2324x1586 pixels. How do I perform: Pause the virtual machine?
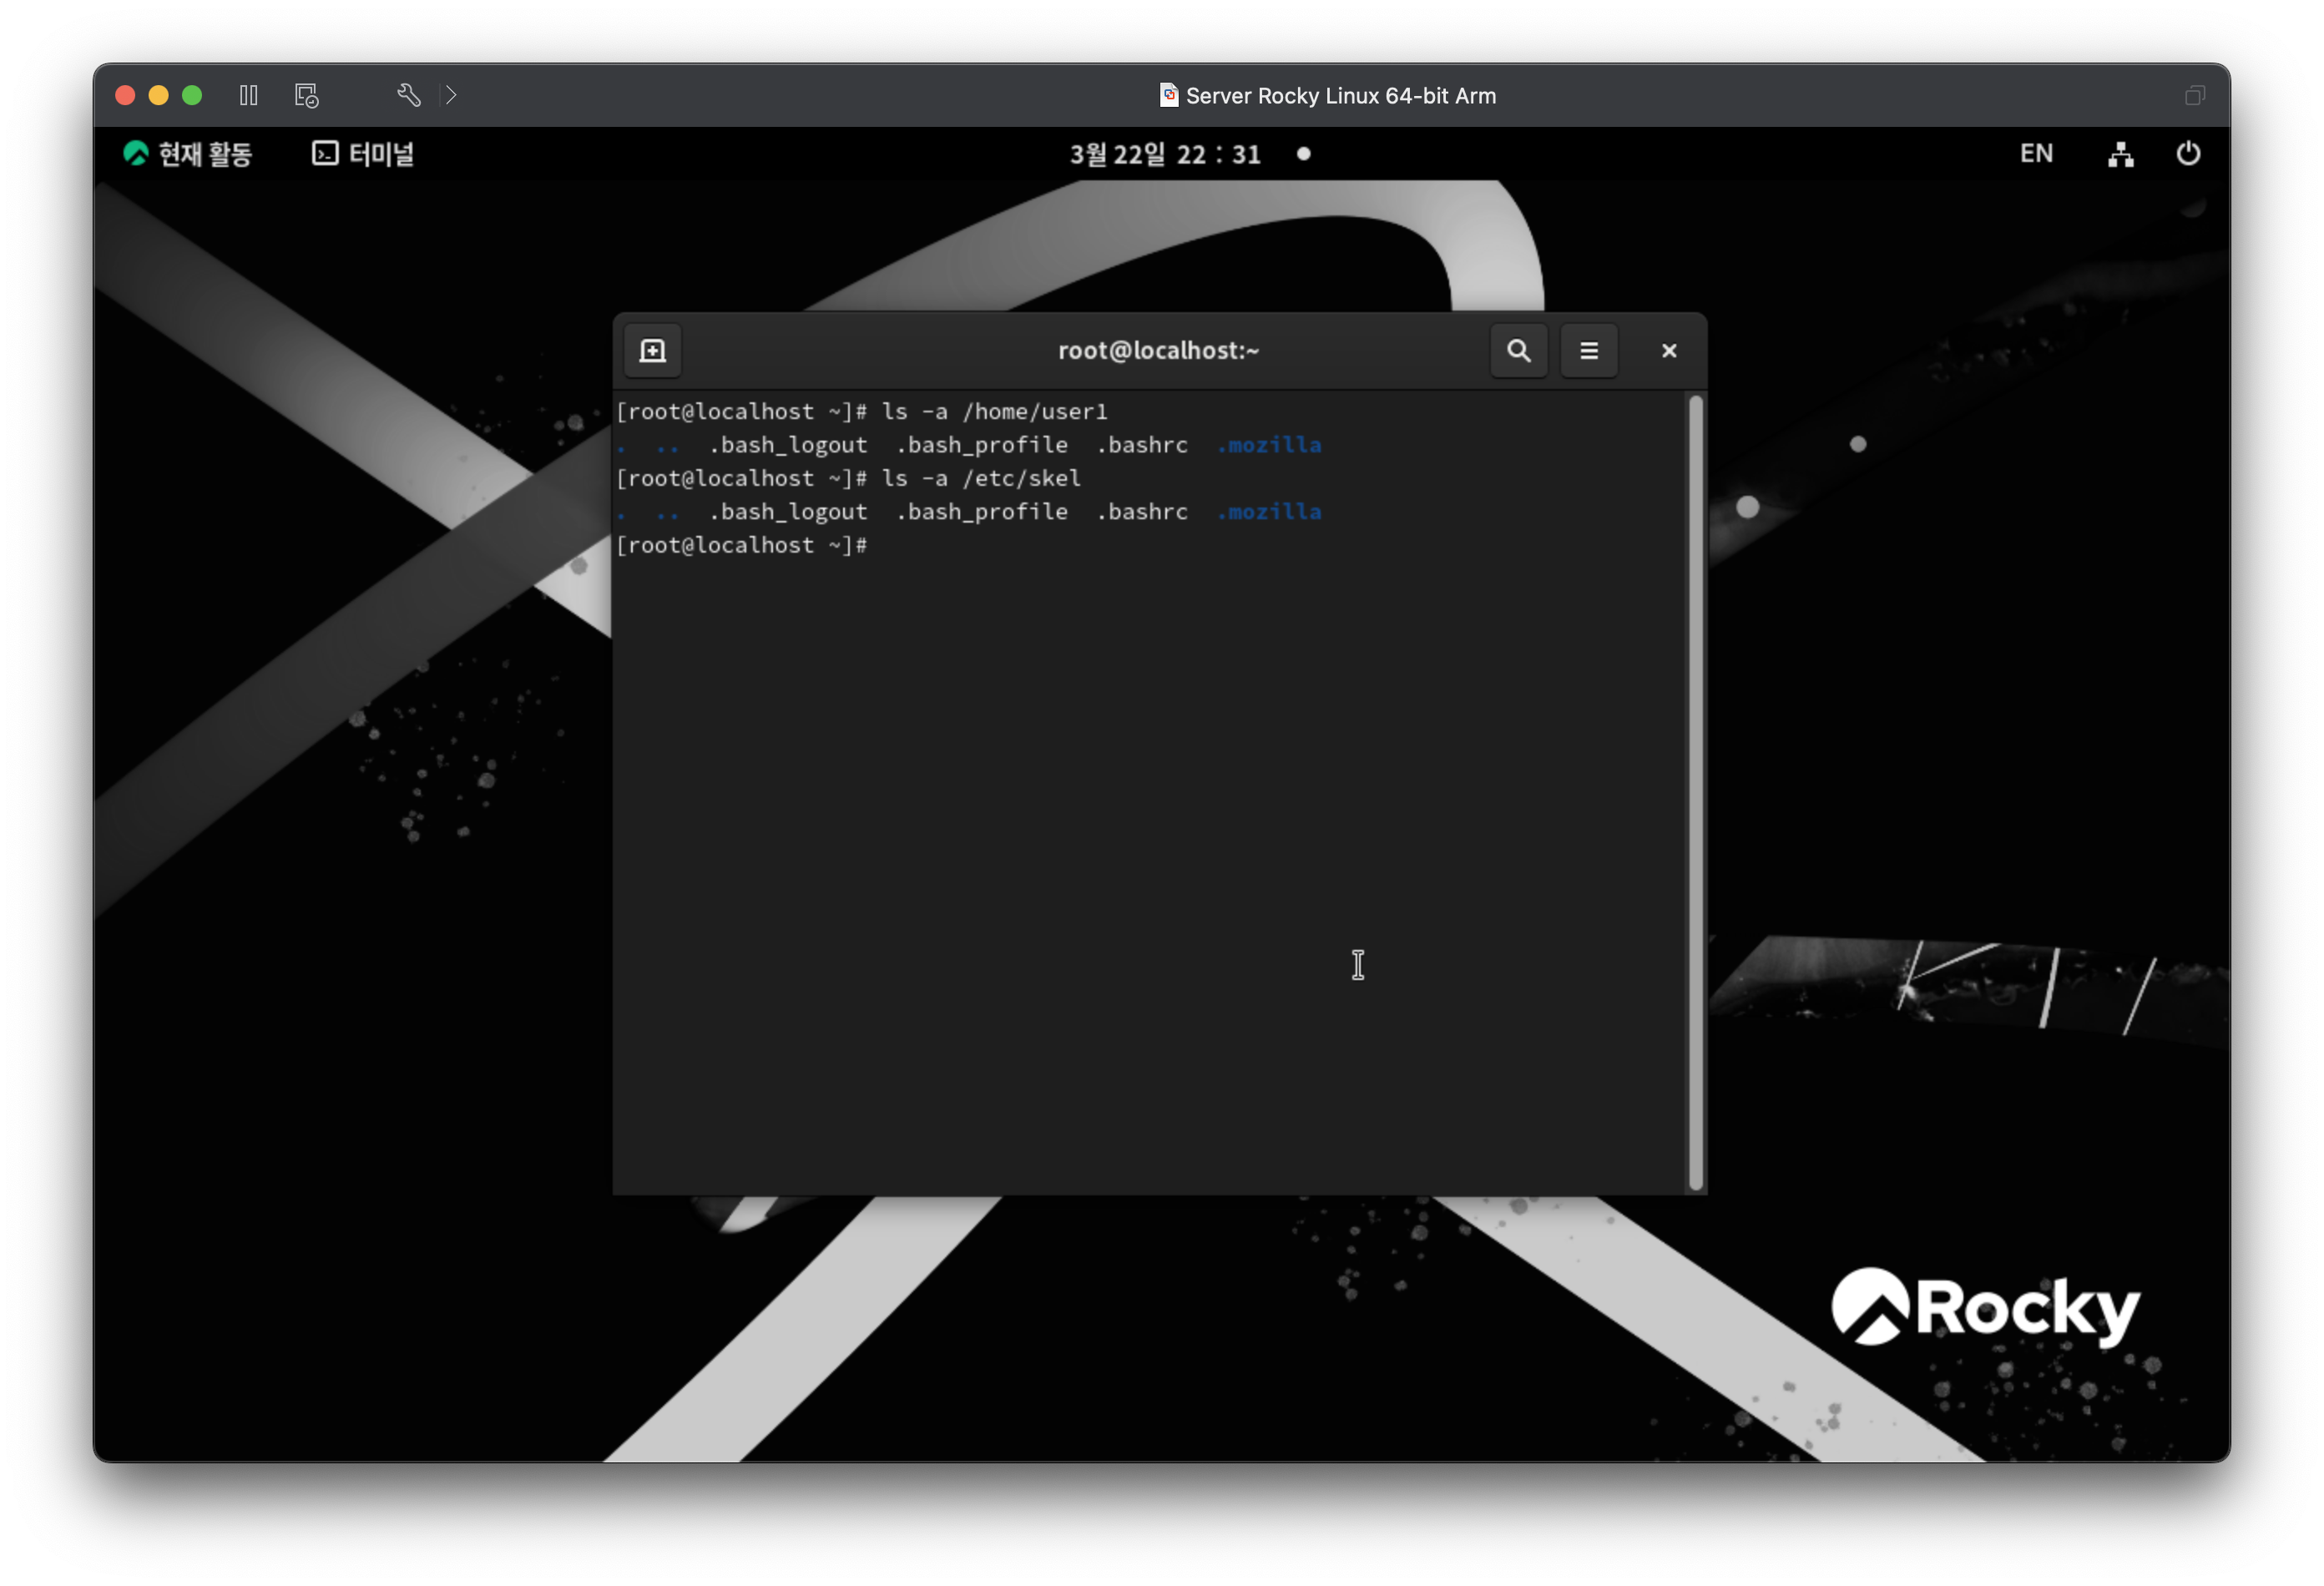click(249, 95)
